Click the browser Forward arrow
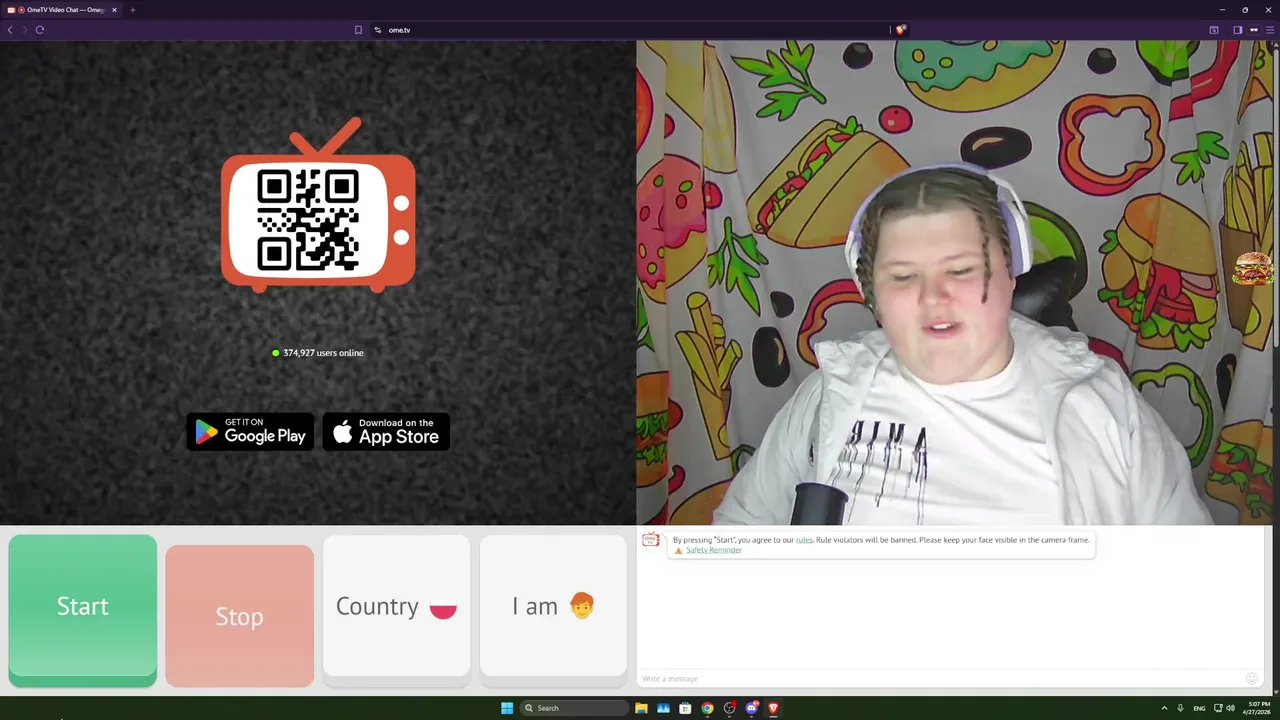Viewport: 1280px width, 720px height. 25,30
